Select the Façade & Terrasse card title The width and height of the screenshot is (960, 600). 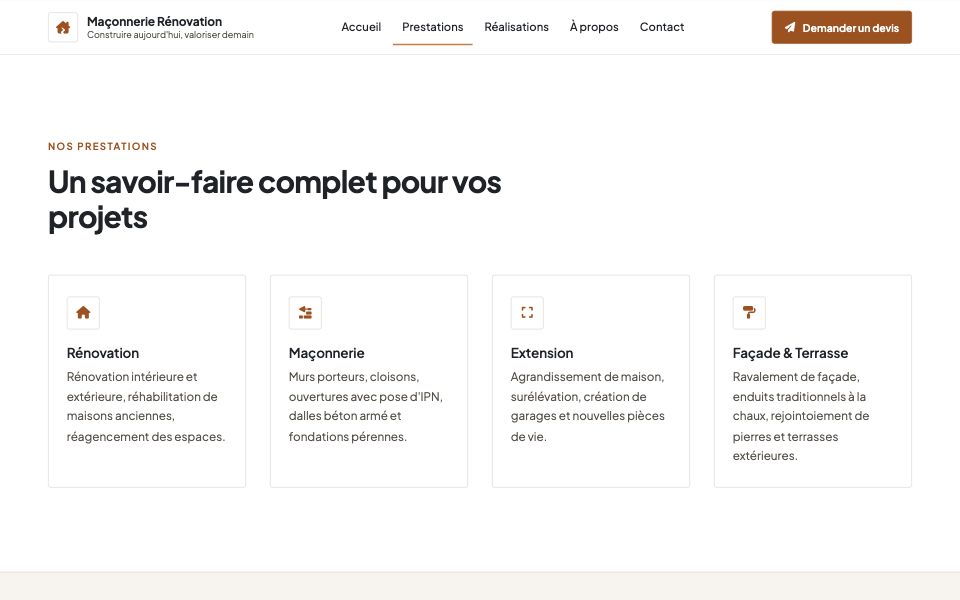pyautogui.click(x=790, y=353)
